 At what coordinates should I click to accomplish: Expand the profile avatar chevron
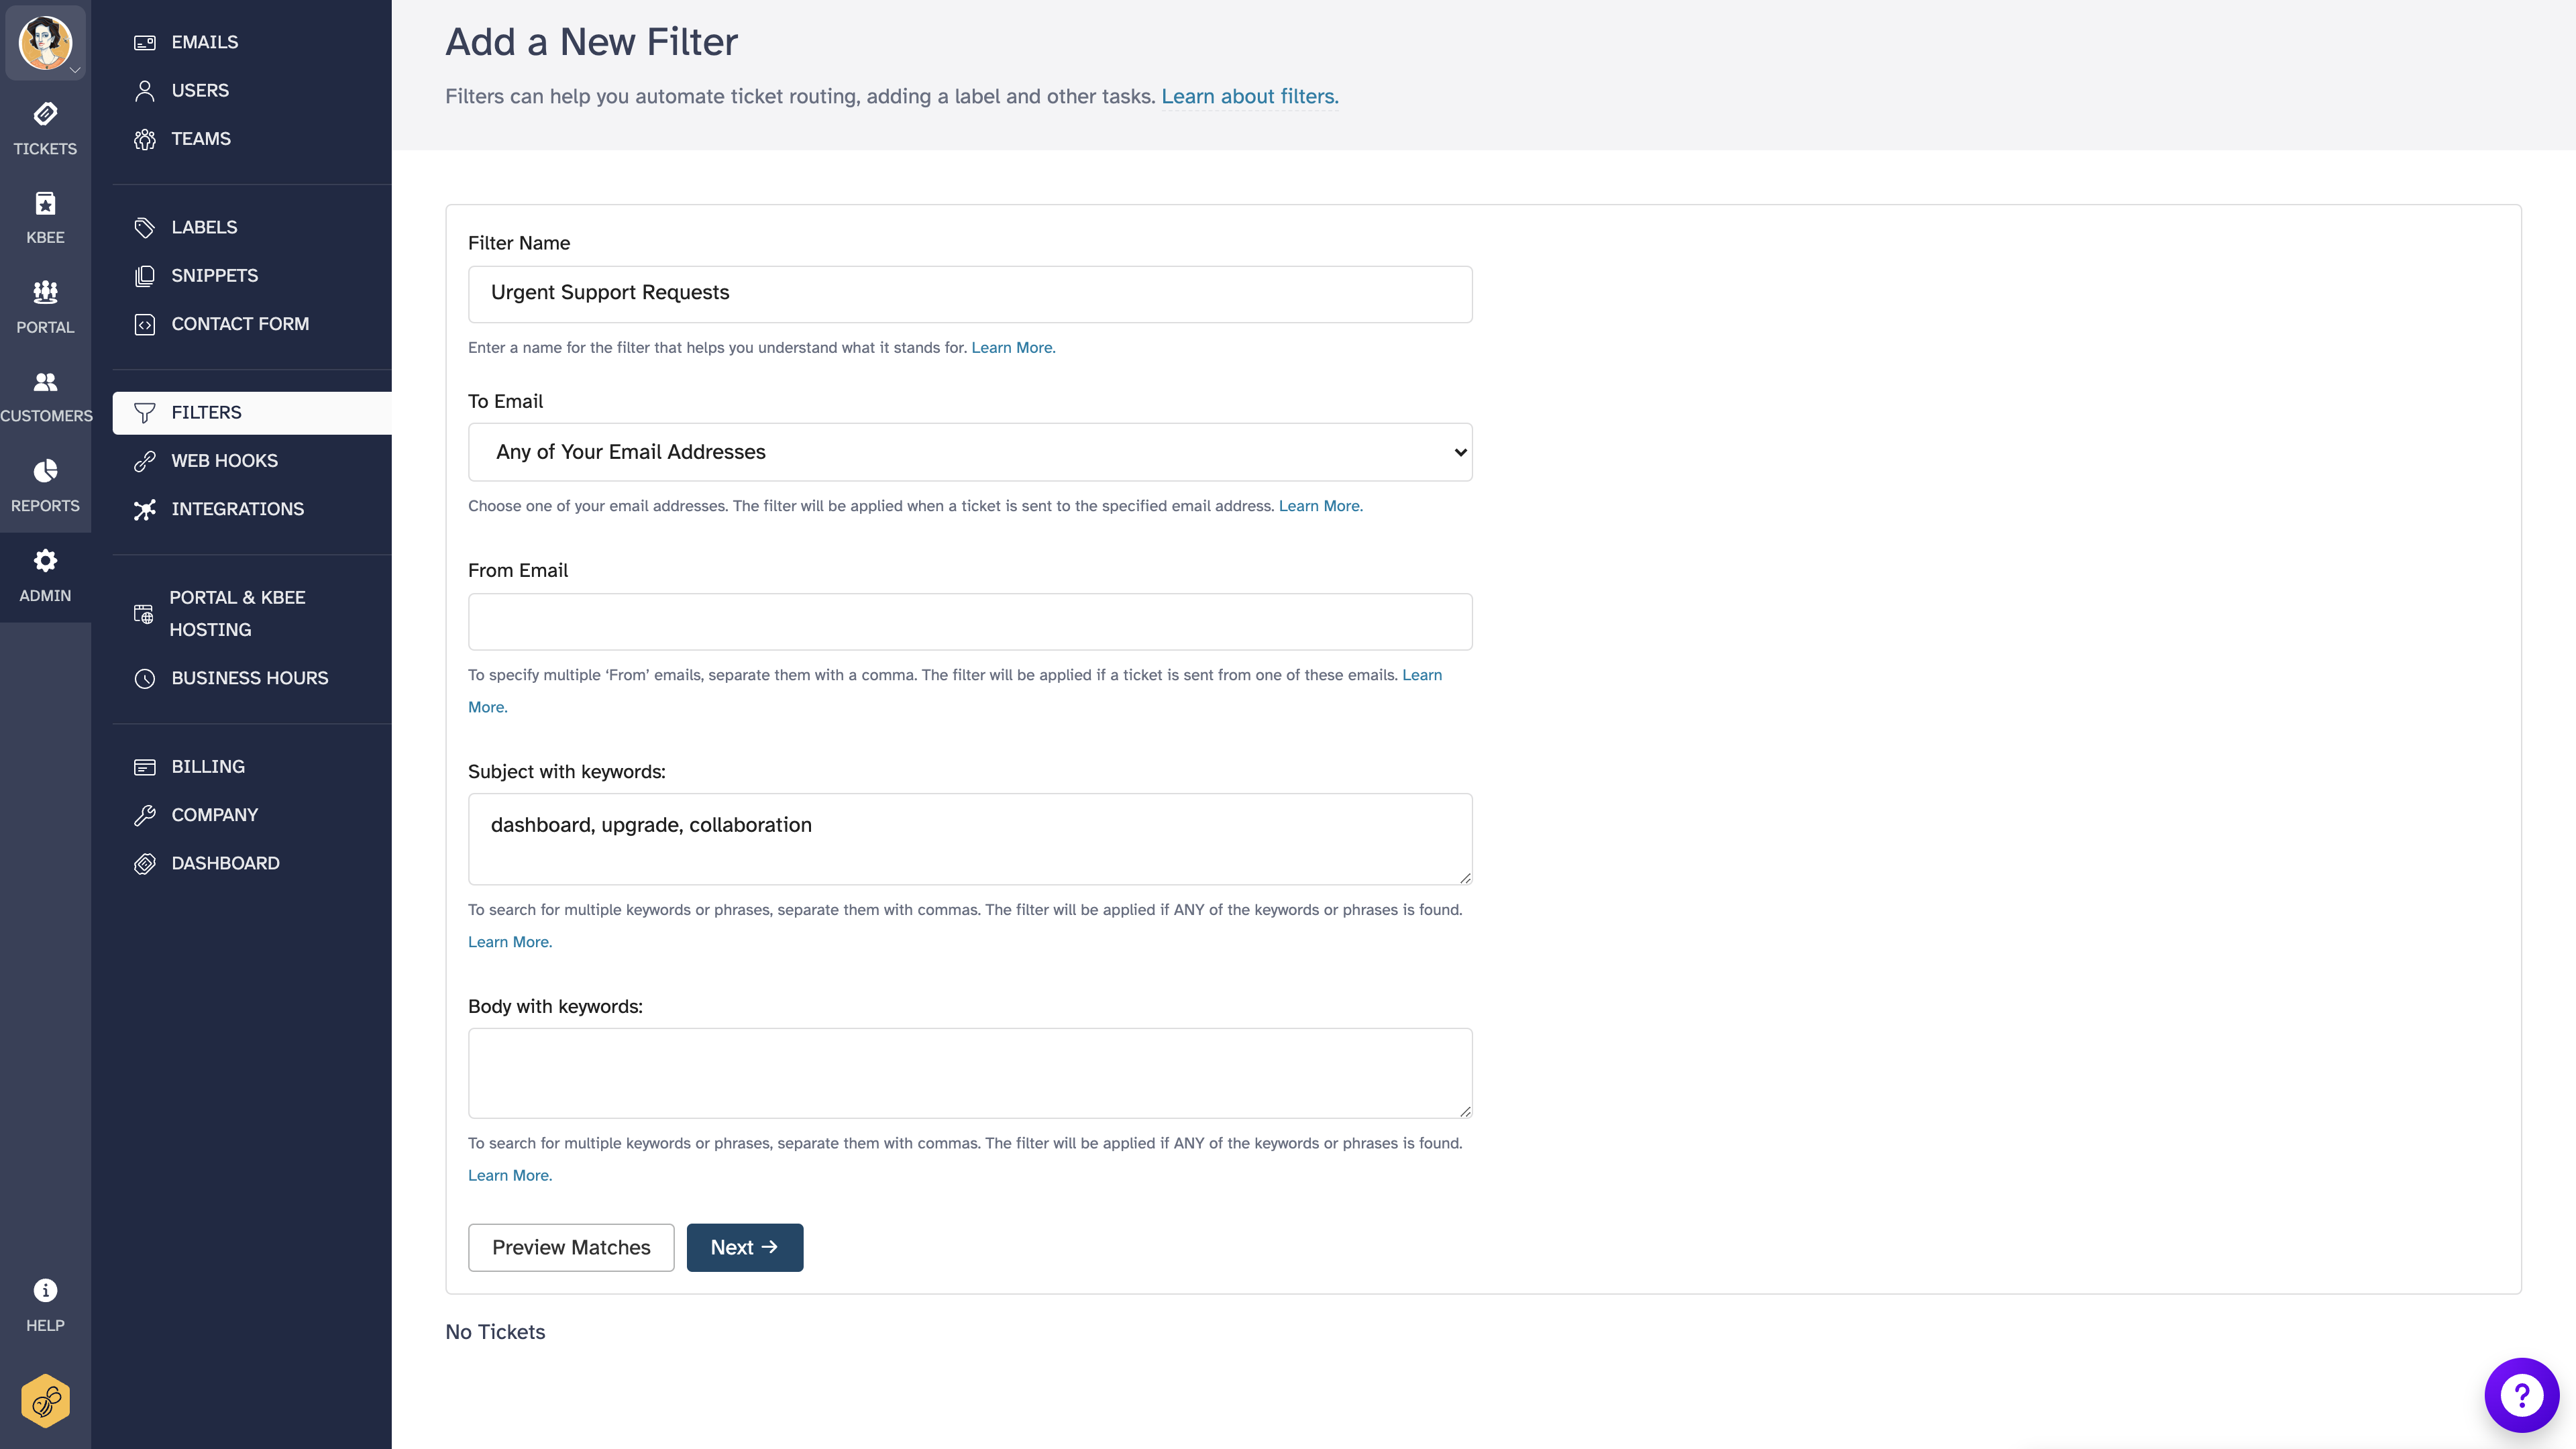click(75, 71)
